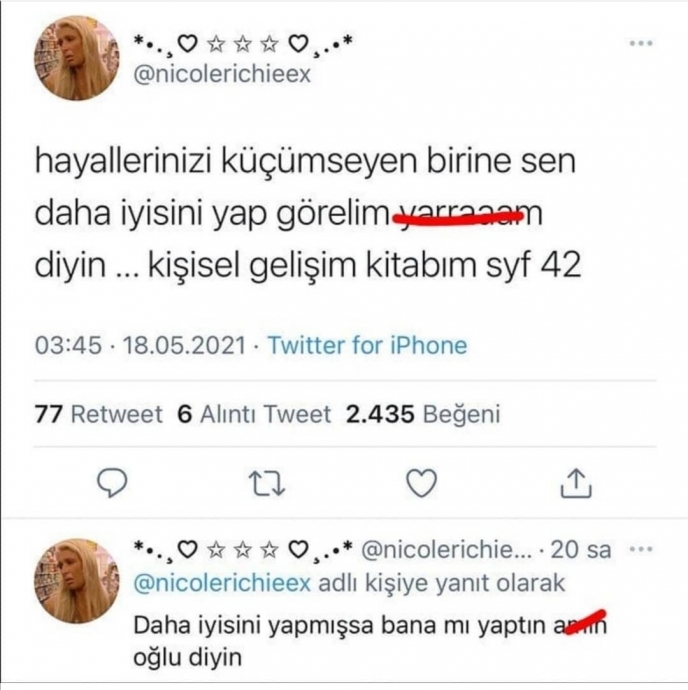Click the reply's 20 sa timestamp

click(x=581, y=550)
